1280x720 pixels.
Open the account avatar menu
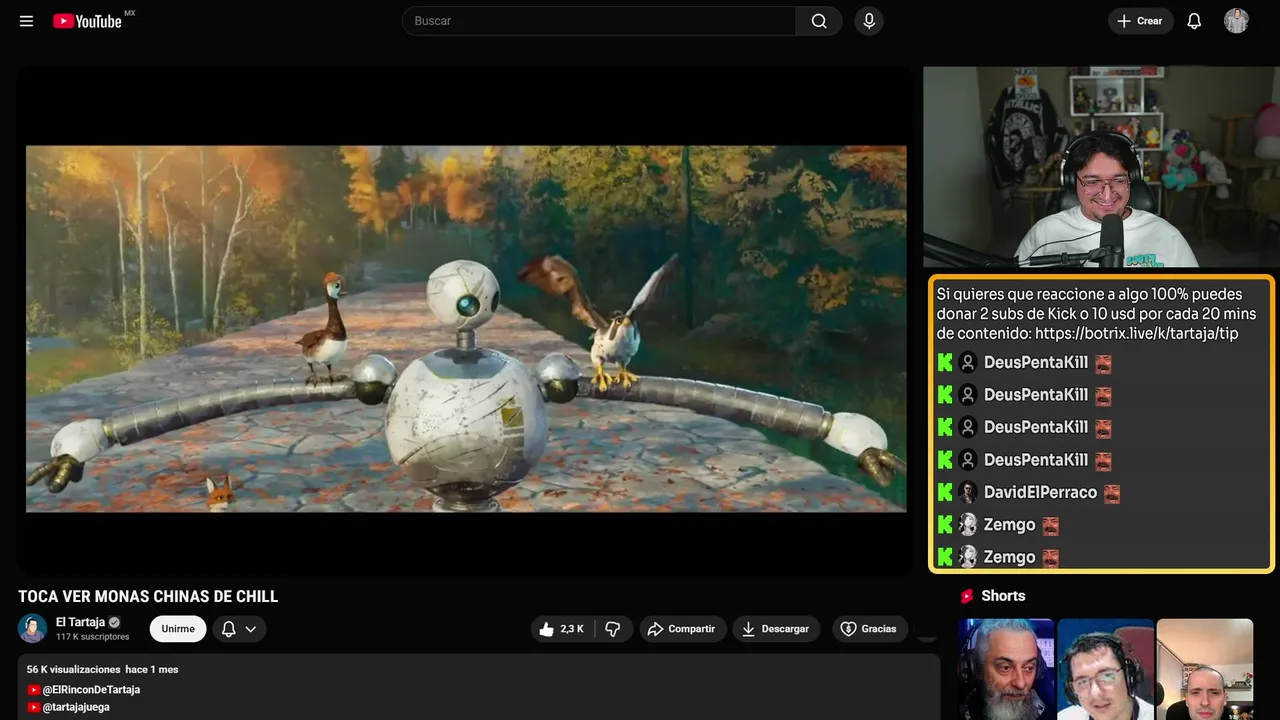coord(1236,21)
